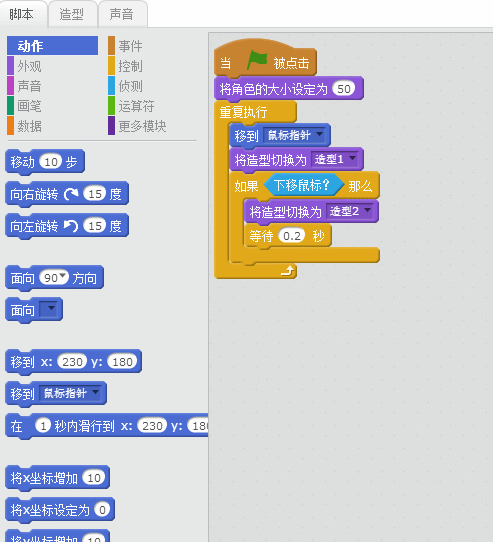Click the 将角色的大小设定为 block label
The image size is (493, 542).
click(x=273, y=89)
